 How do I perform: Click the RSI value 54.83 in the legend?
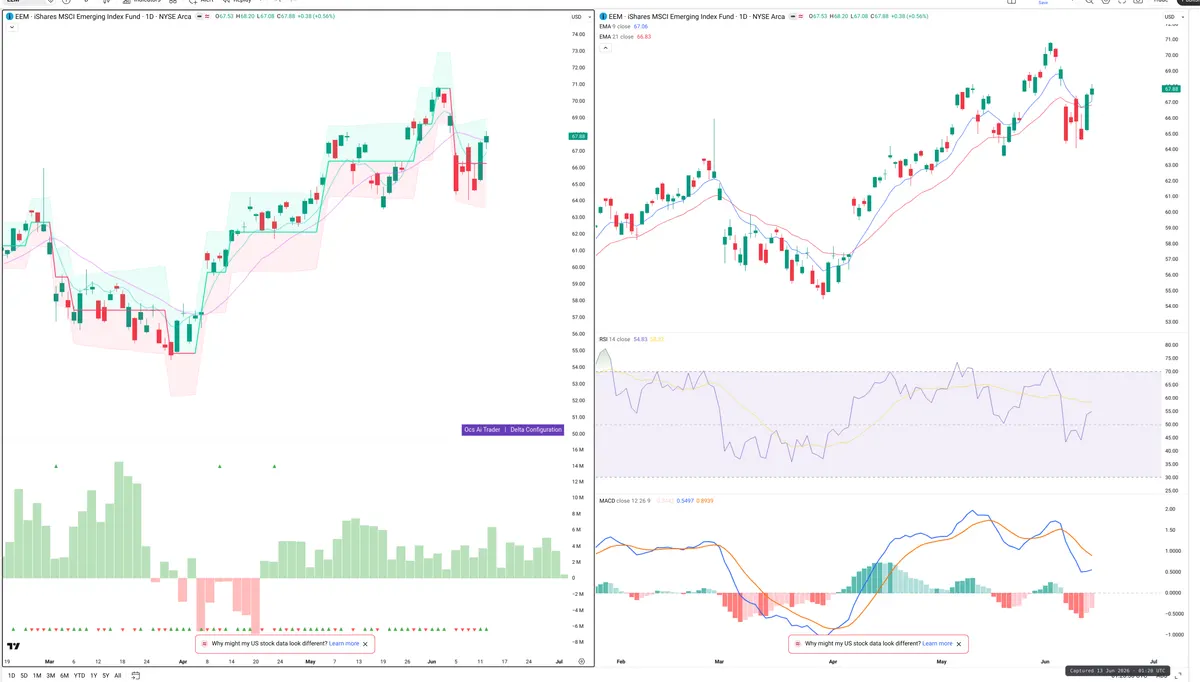point(639,339)
